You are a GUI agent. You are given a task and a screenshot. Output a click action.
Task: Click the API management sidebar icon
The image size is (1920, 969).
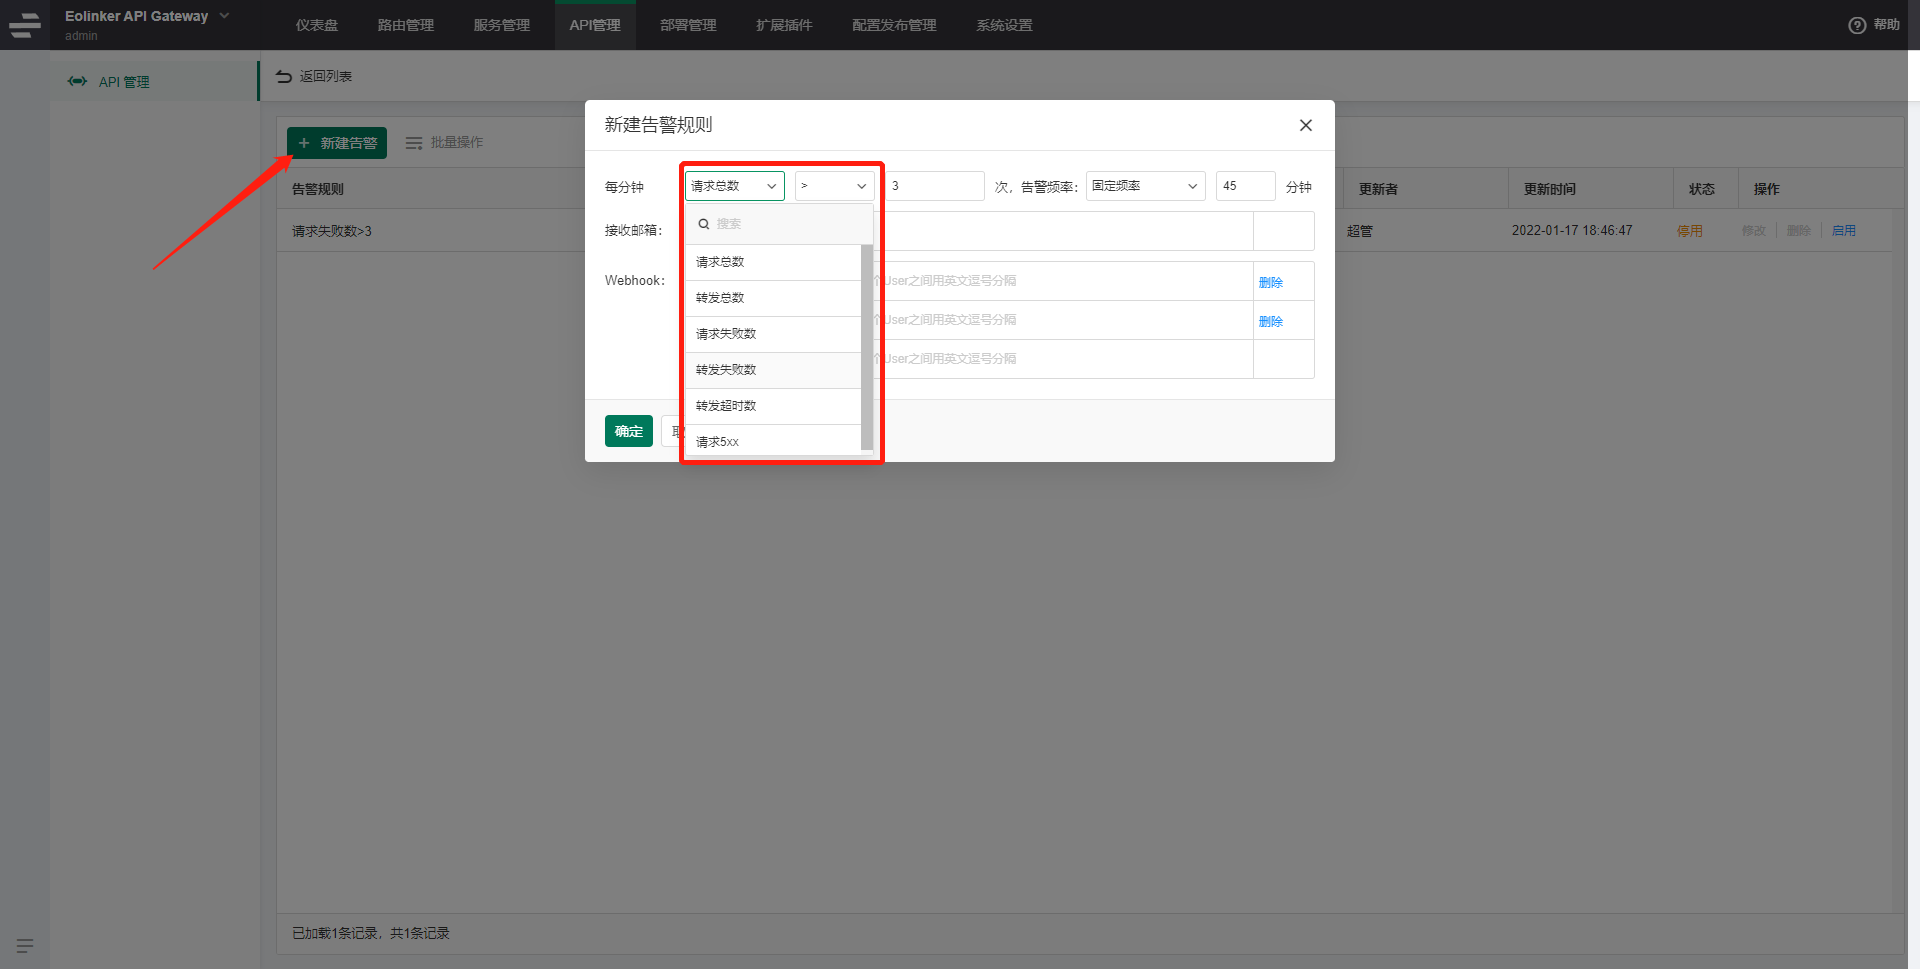pyautogui.click(x=77, y=82)
